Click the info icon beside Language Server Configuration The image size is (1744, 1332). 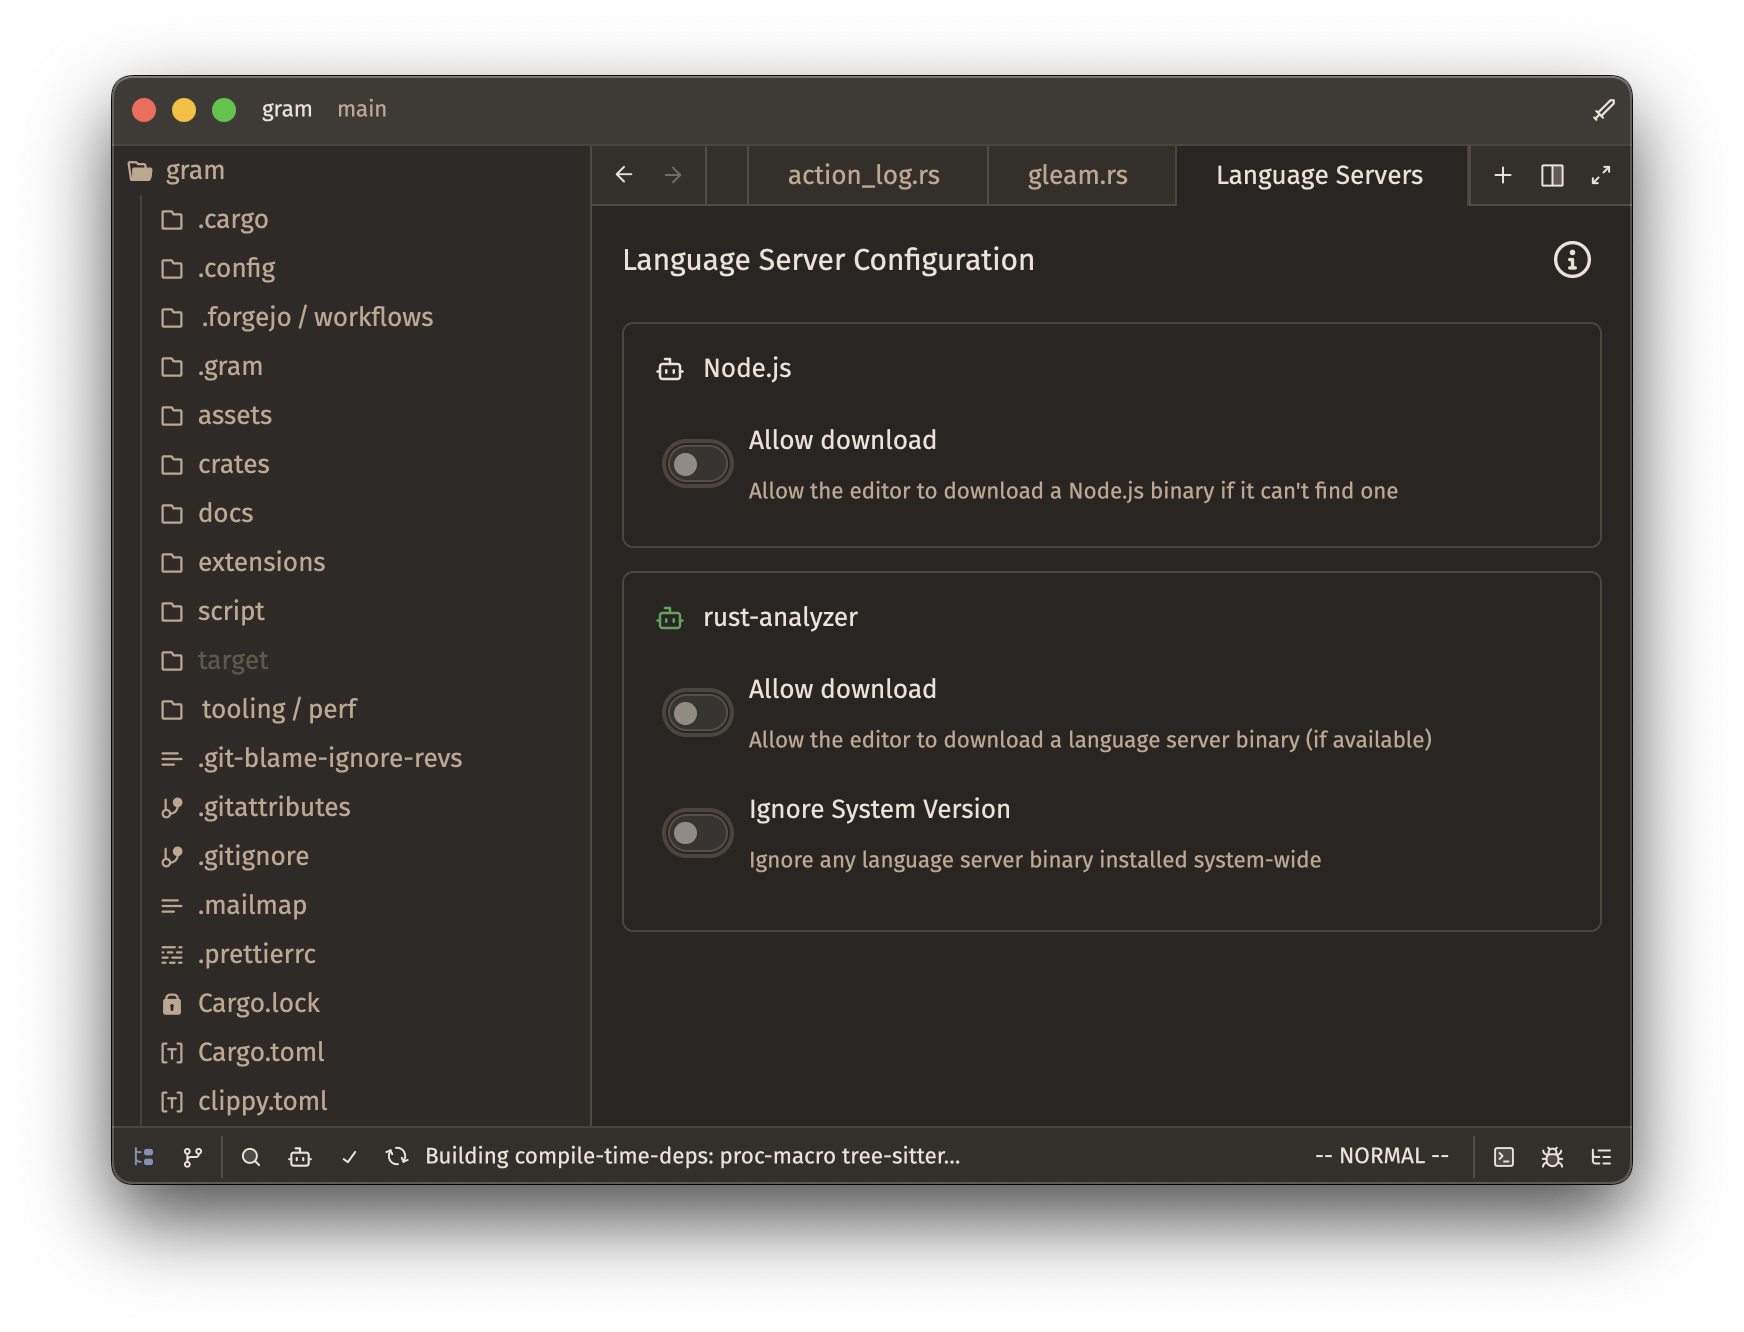(1571, 260)
